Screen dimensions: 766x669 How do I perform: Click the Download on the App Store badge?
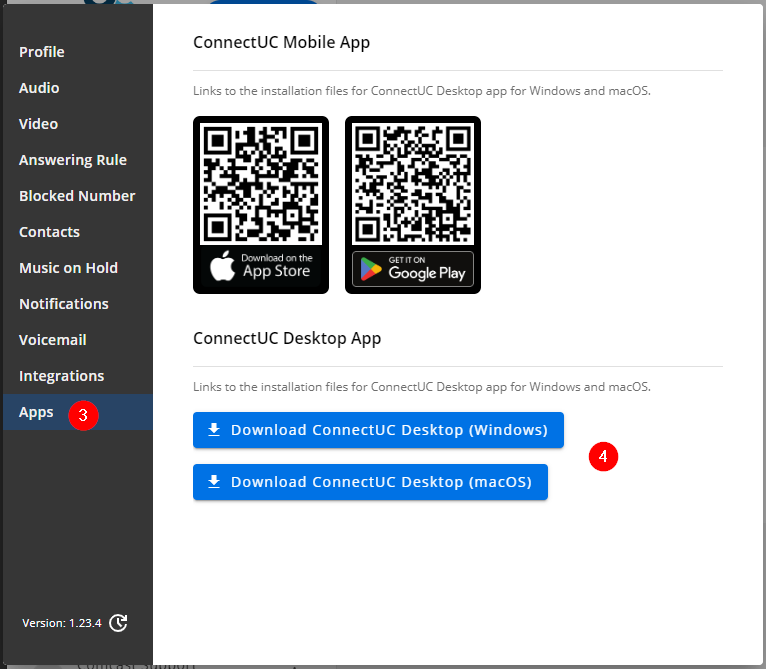coord(261,268)
